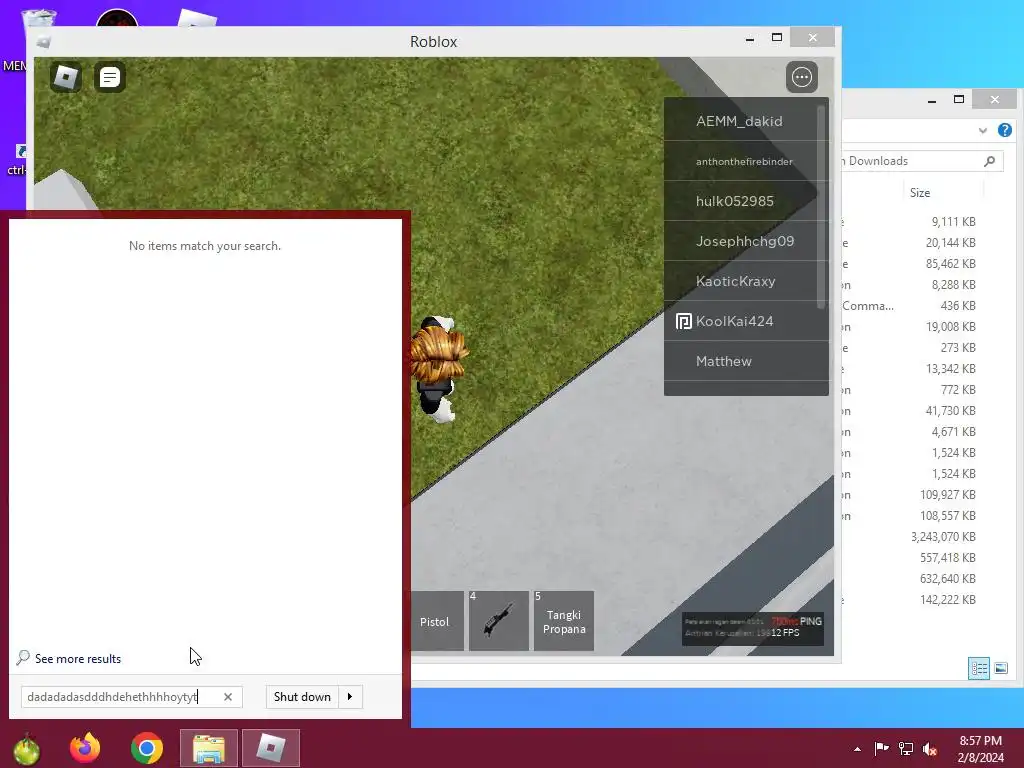Click the player list scrollbar

tap(821, 208)
